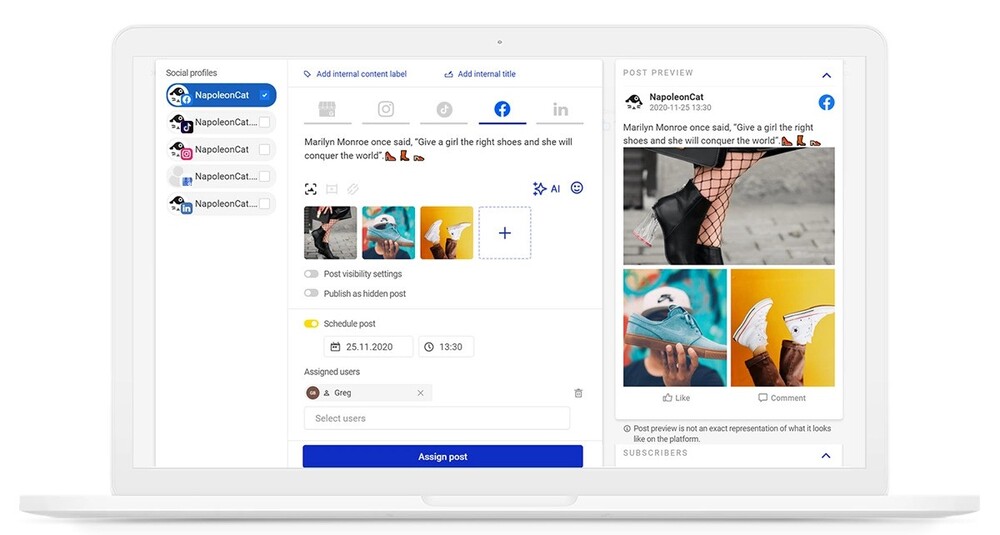
Task: Click the AI text assistant icon
Action: [x=546, y=189]
